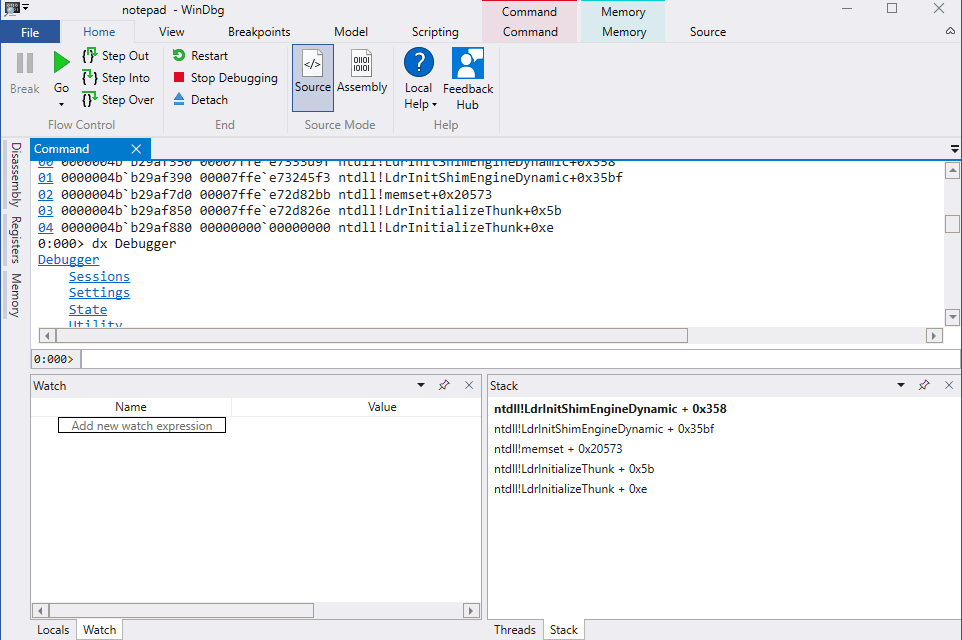
Task: Click the Sessions link
Action: [99, 276]
